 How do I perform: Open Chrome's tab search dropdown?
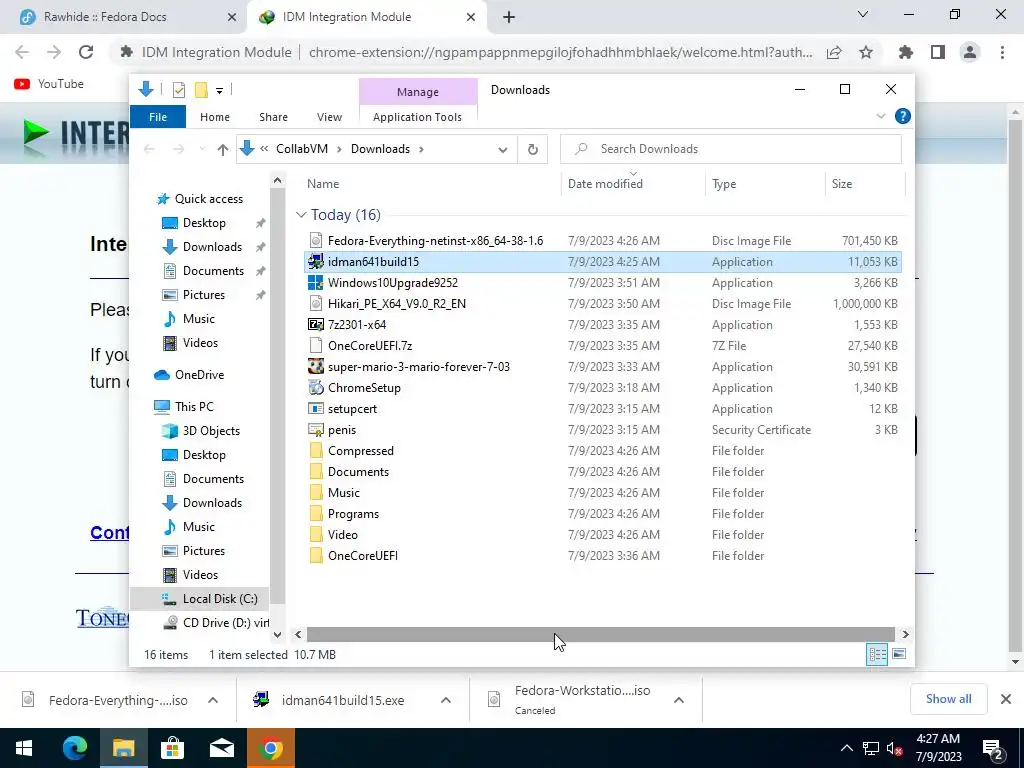(863, 14)
